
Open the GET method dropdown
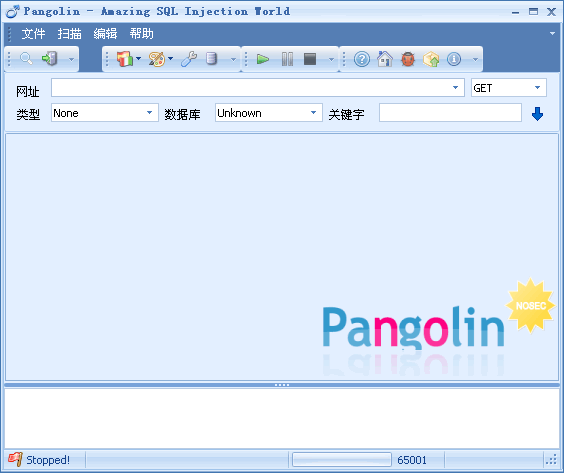(x=537, y=87)
